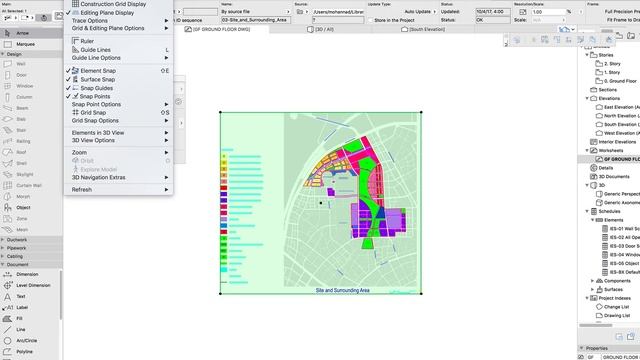Toggle Surface Snap menu option

(118, 80)
